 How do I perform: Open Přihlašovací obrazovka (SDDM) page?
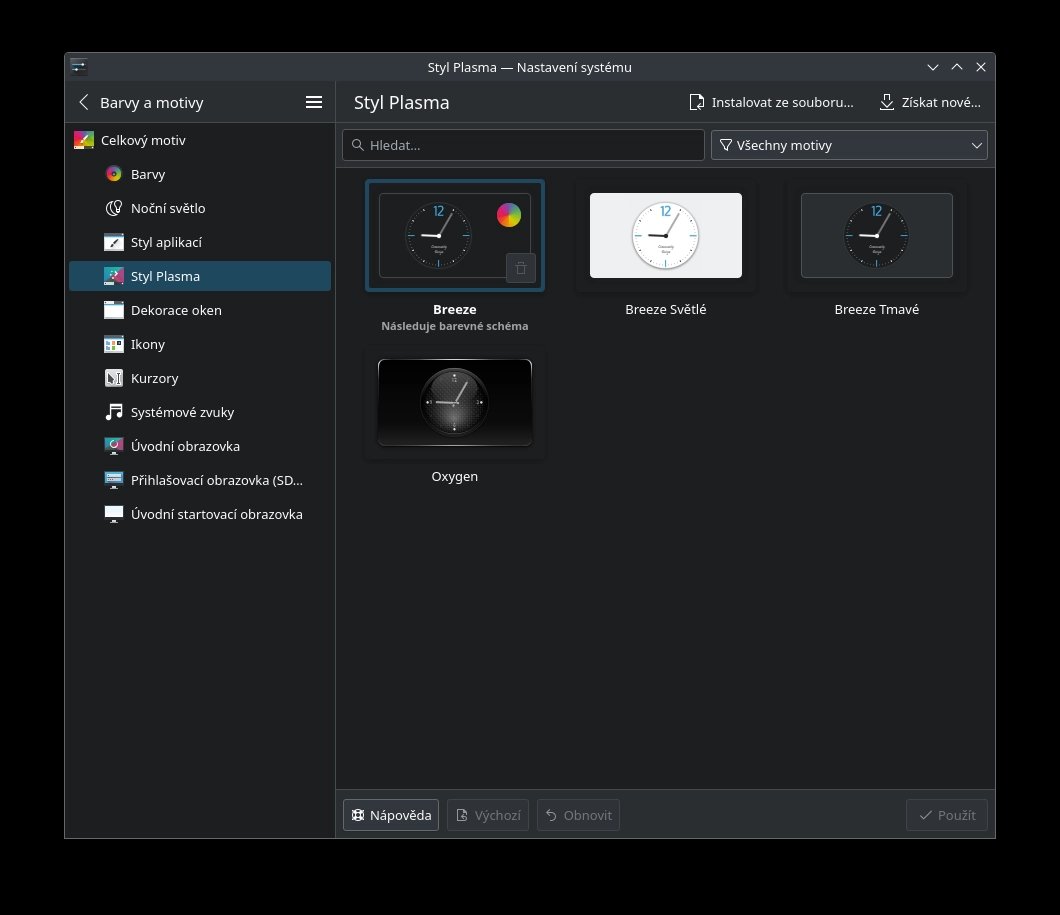tap(200, 480)
